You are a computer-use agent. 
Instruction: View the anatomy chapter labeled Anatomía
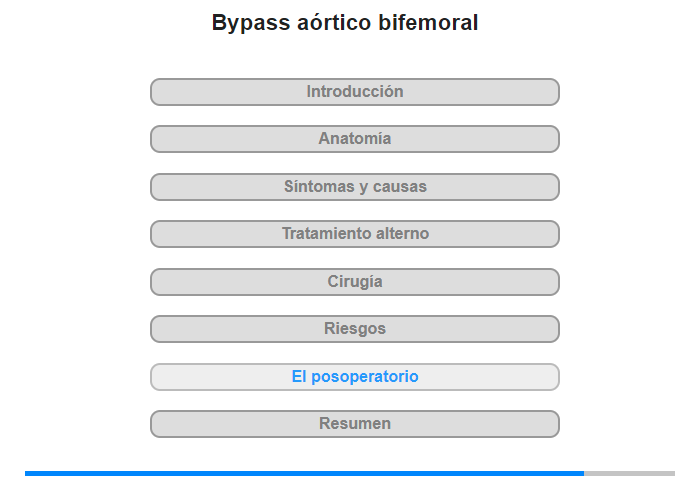tap(354, 139)
